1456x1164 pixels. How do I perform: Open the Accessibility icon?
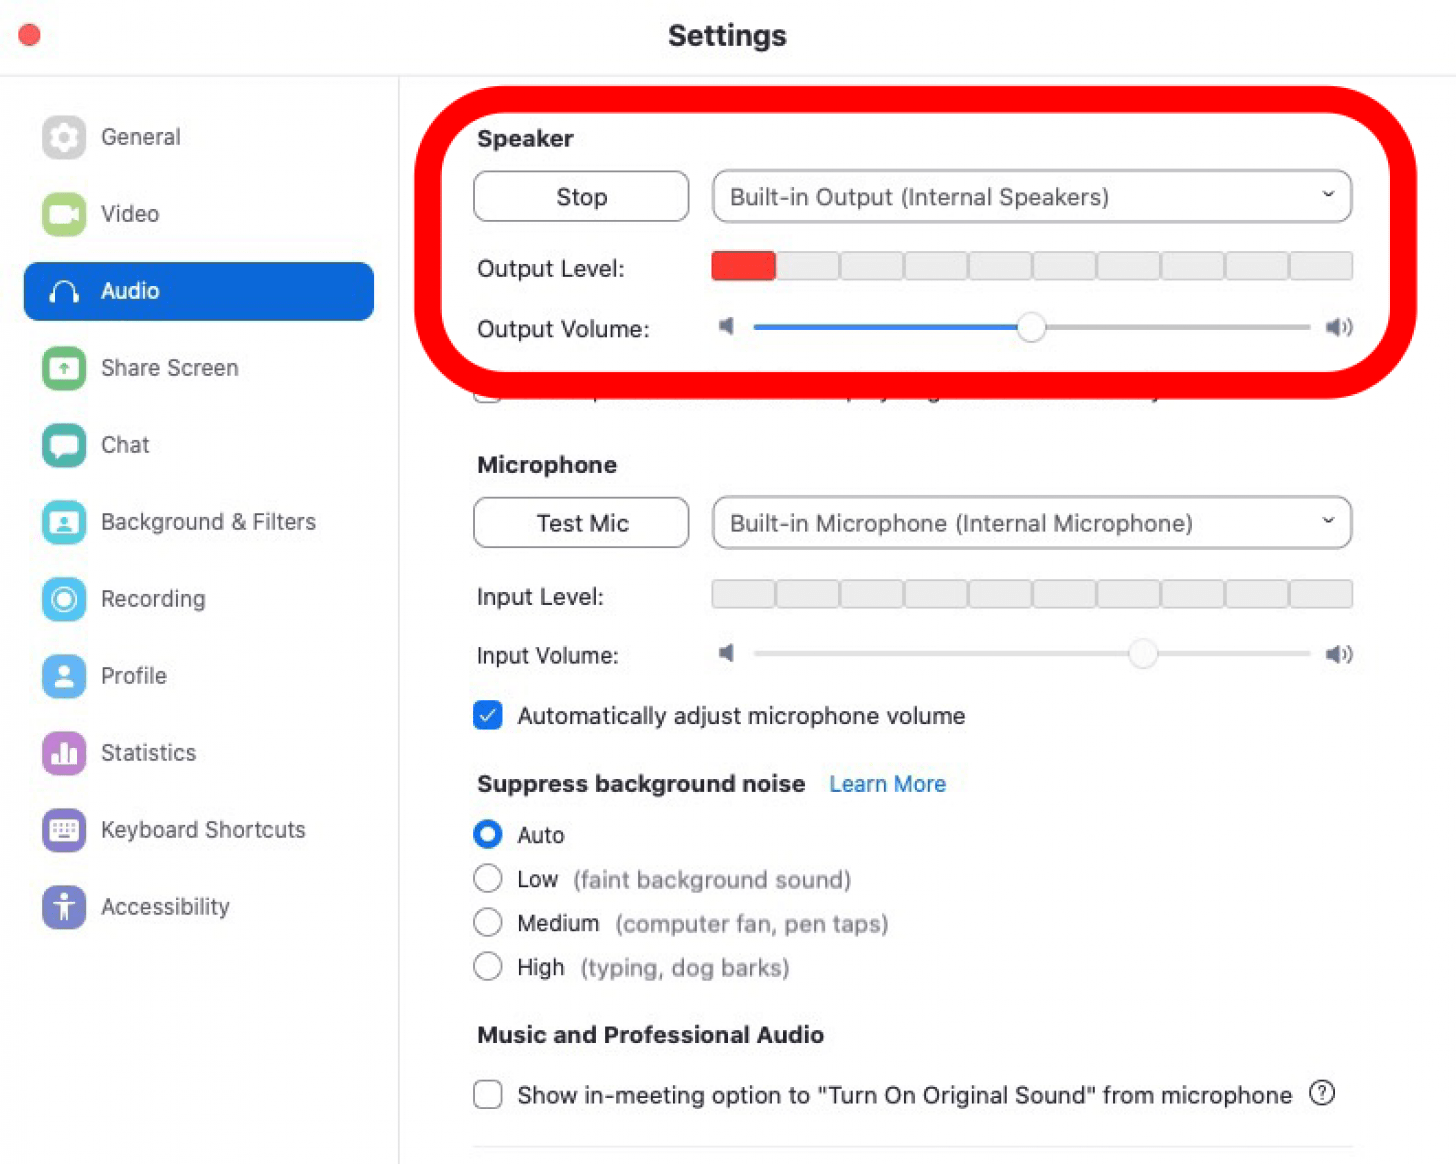tap(64, 907)
